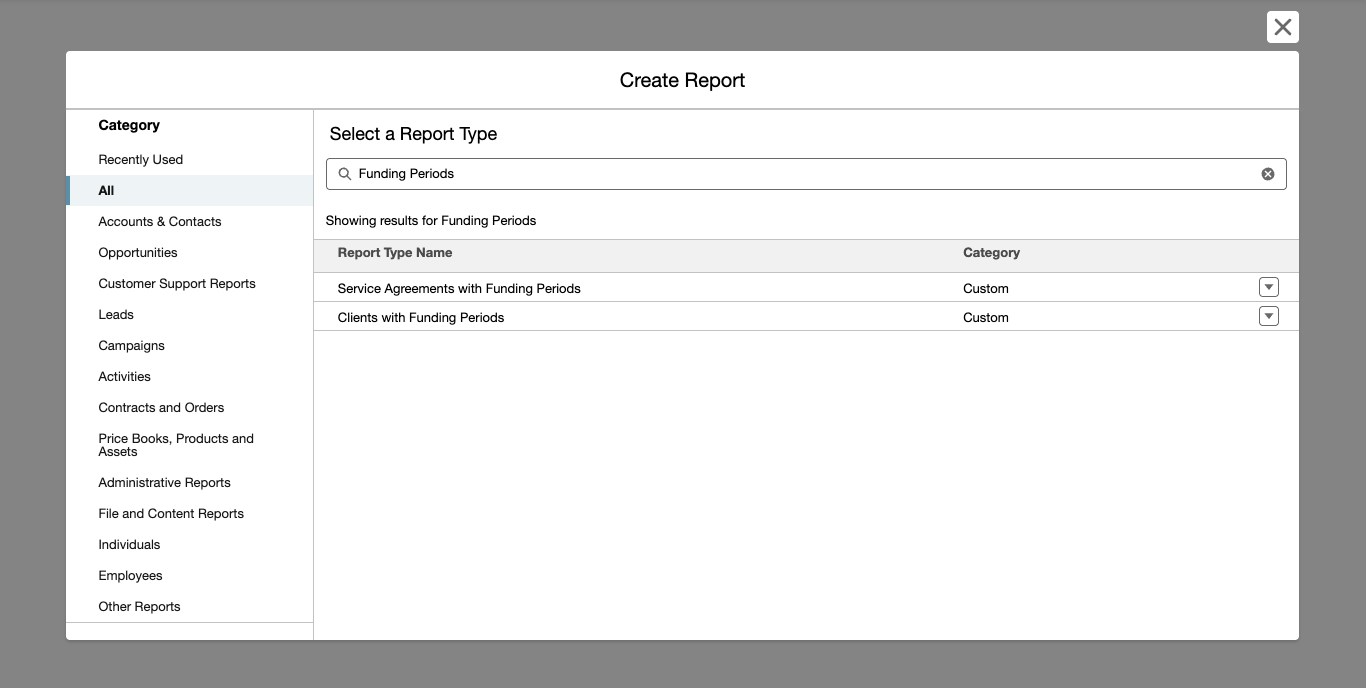Viewport: 1366px width, 688px height.
Task: Open dropdown for Clients with Funding Periods
Action: coord(1268,317)
